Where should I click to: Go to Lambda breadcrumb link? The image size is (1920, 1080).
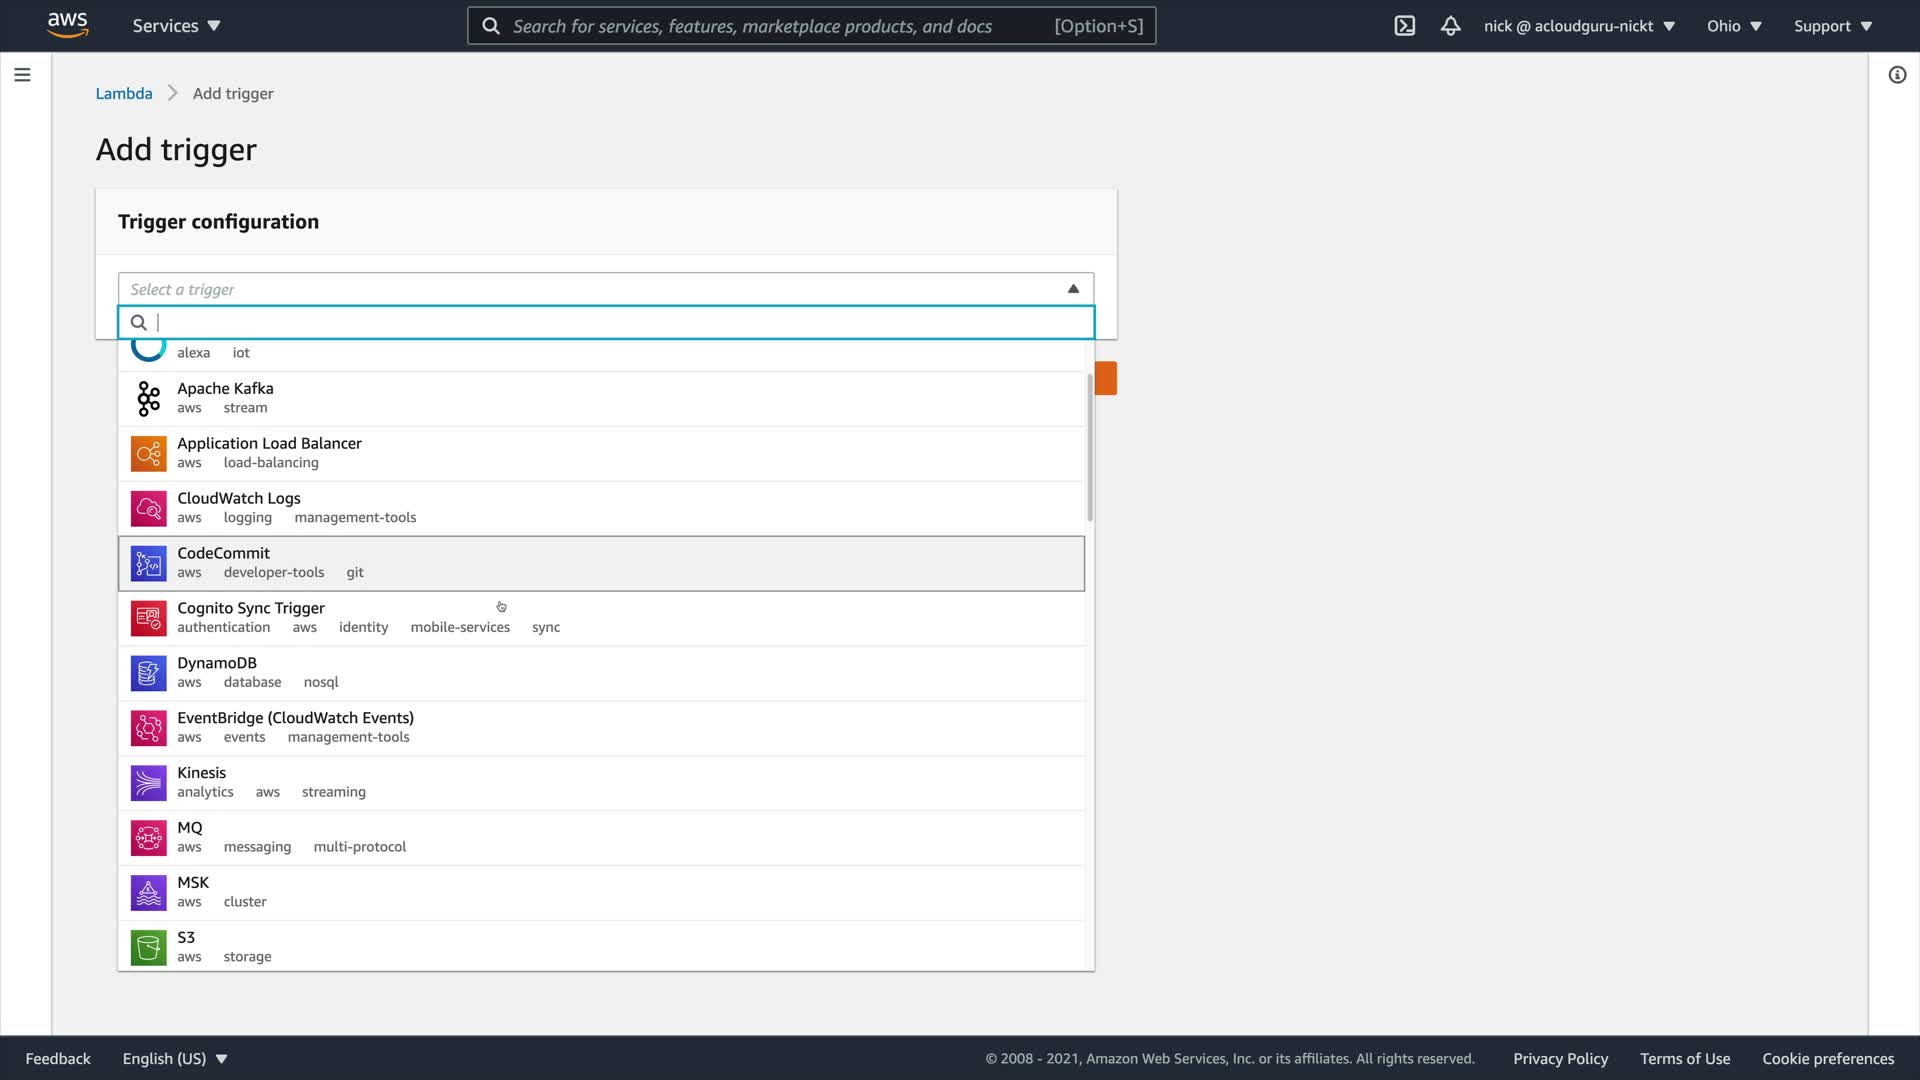[x=124, y=93]
